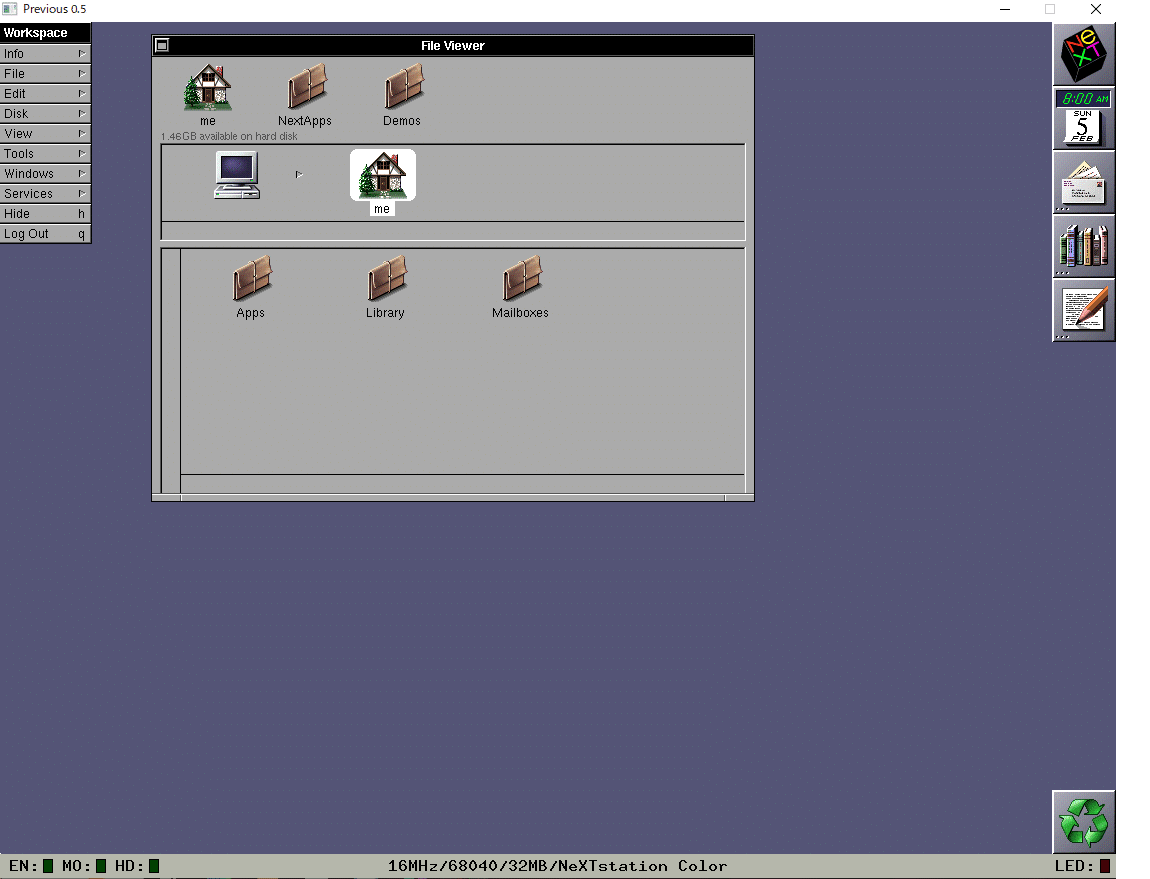Click the Recycler icon in the dock
1150x879 pixels.
[x=1084, y=822]
